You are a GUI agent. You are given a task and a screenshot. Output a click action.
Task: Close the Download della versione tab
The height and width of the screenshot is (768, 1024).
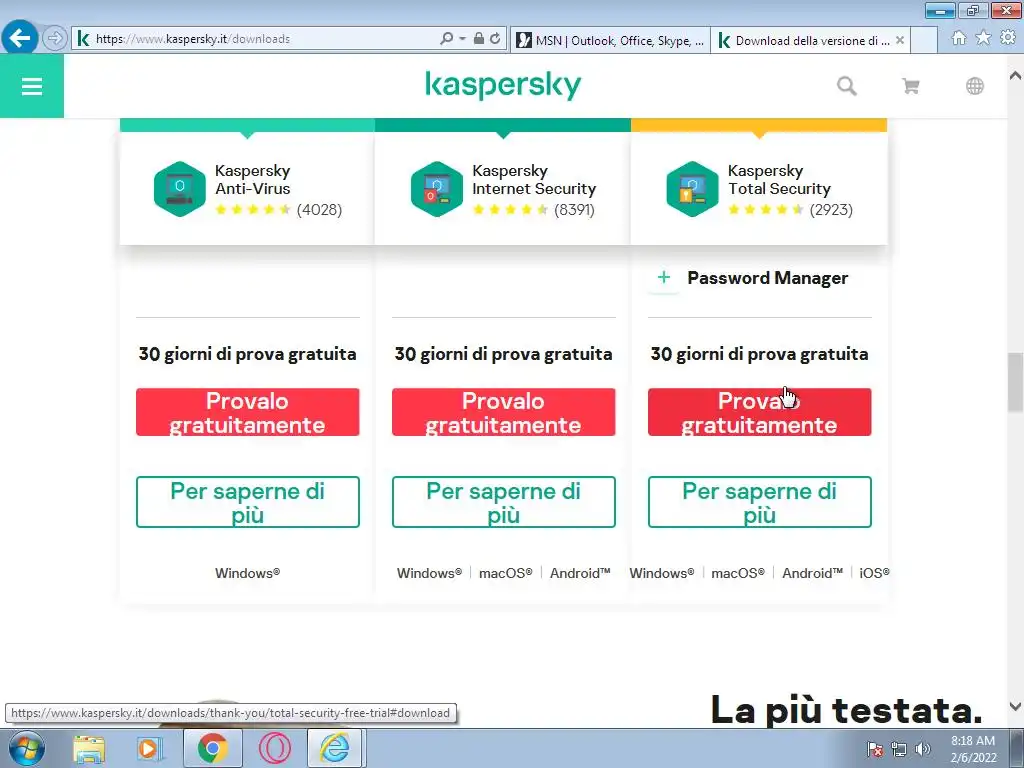click(x=900, y=40)
